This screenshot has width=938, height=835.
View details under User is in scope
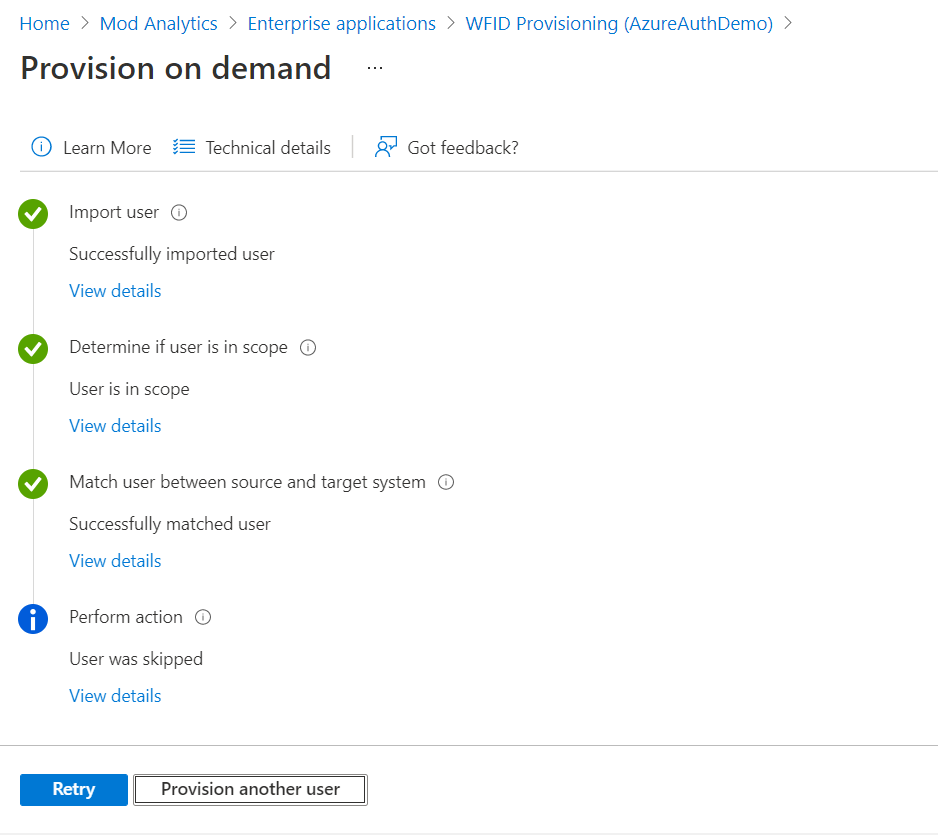[x=115, y=426]
